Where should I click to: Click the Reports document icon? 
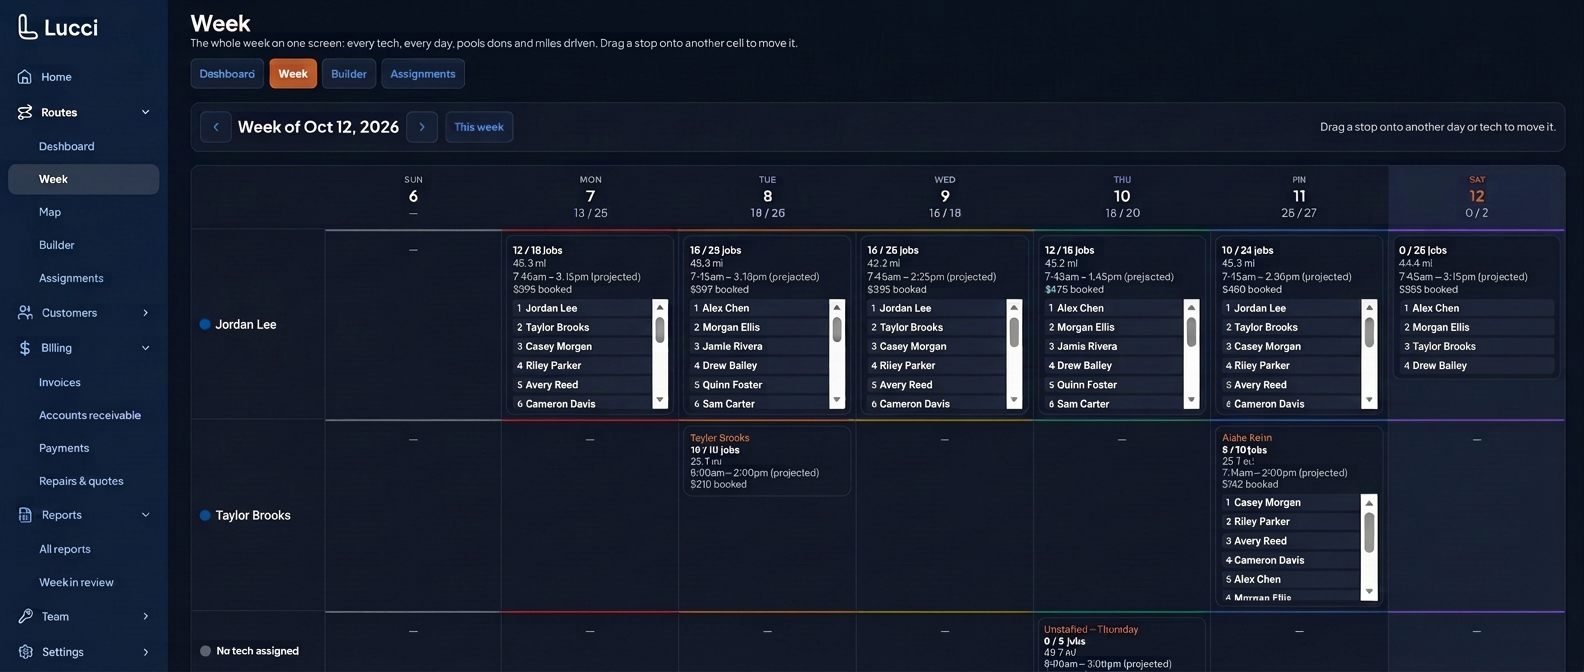[x=25, y=515]
